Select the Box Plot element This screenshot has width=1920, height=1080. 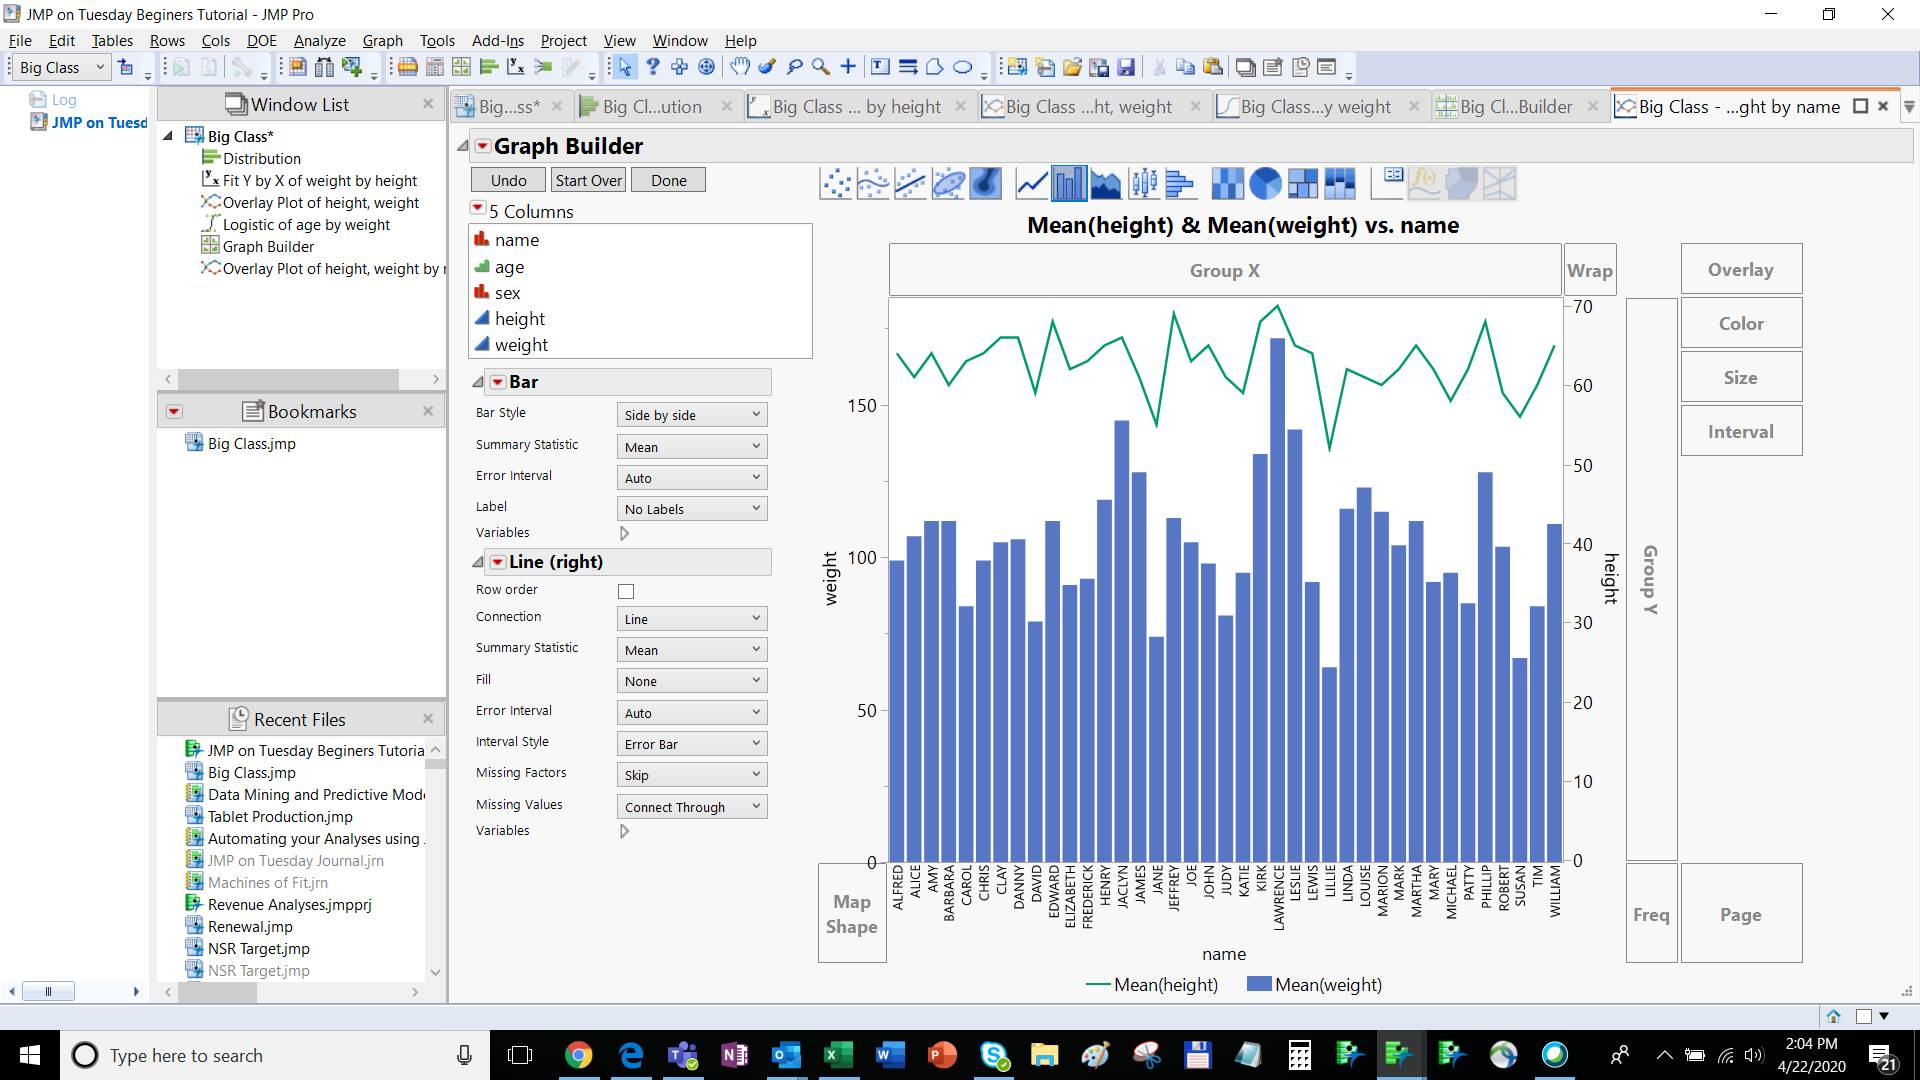[x=1143, y=183]
